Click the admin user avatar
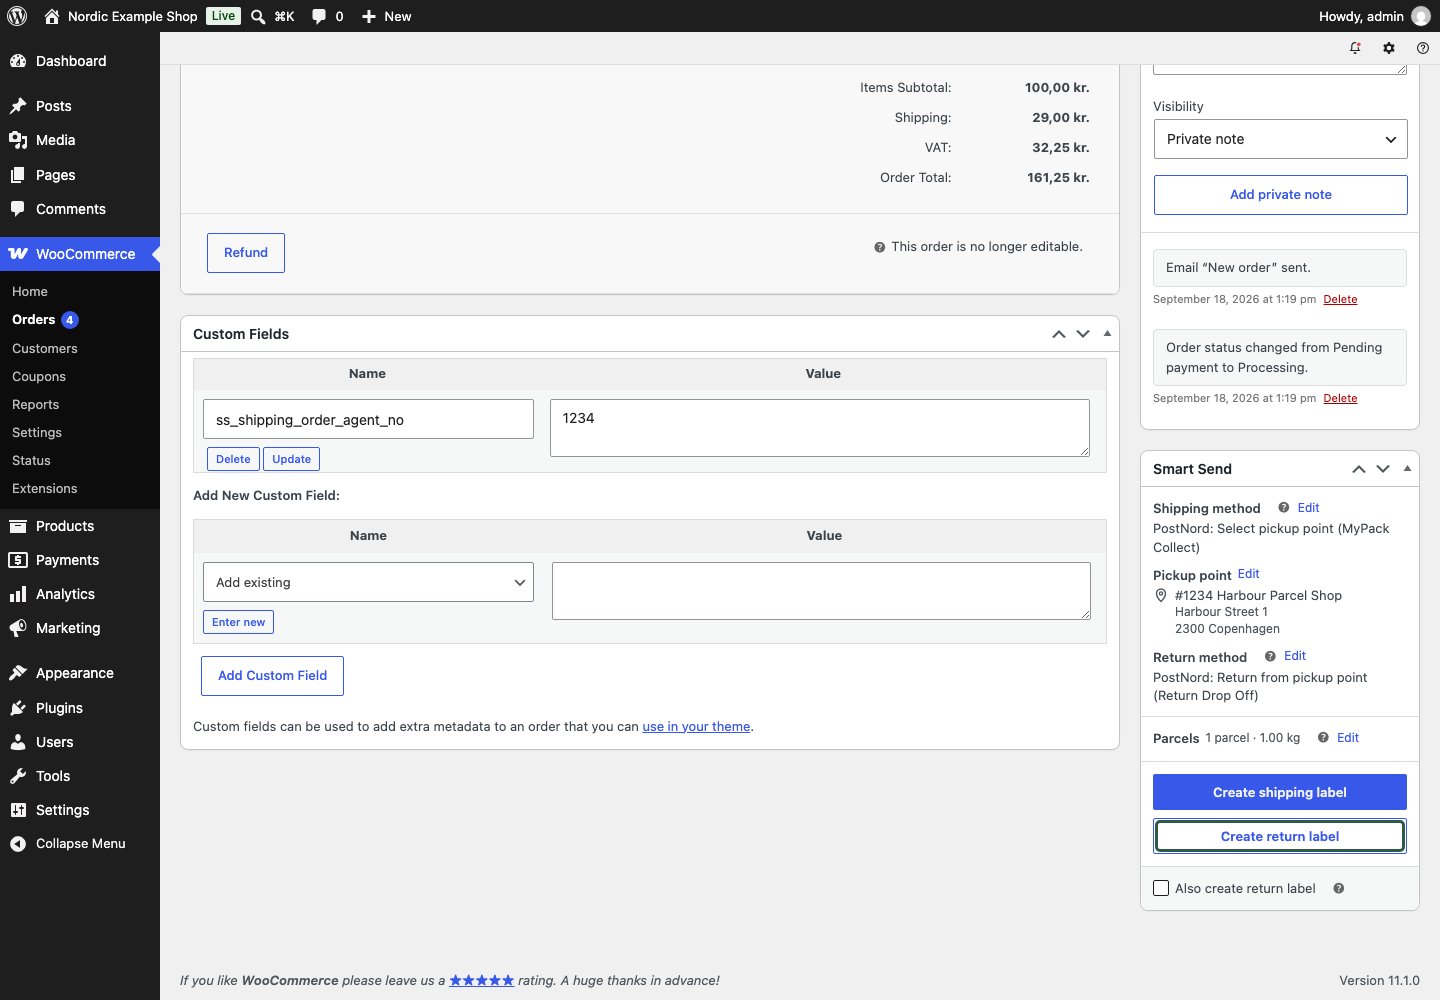 pos(1420,16)
